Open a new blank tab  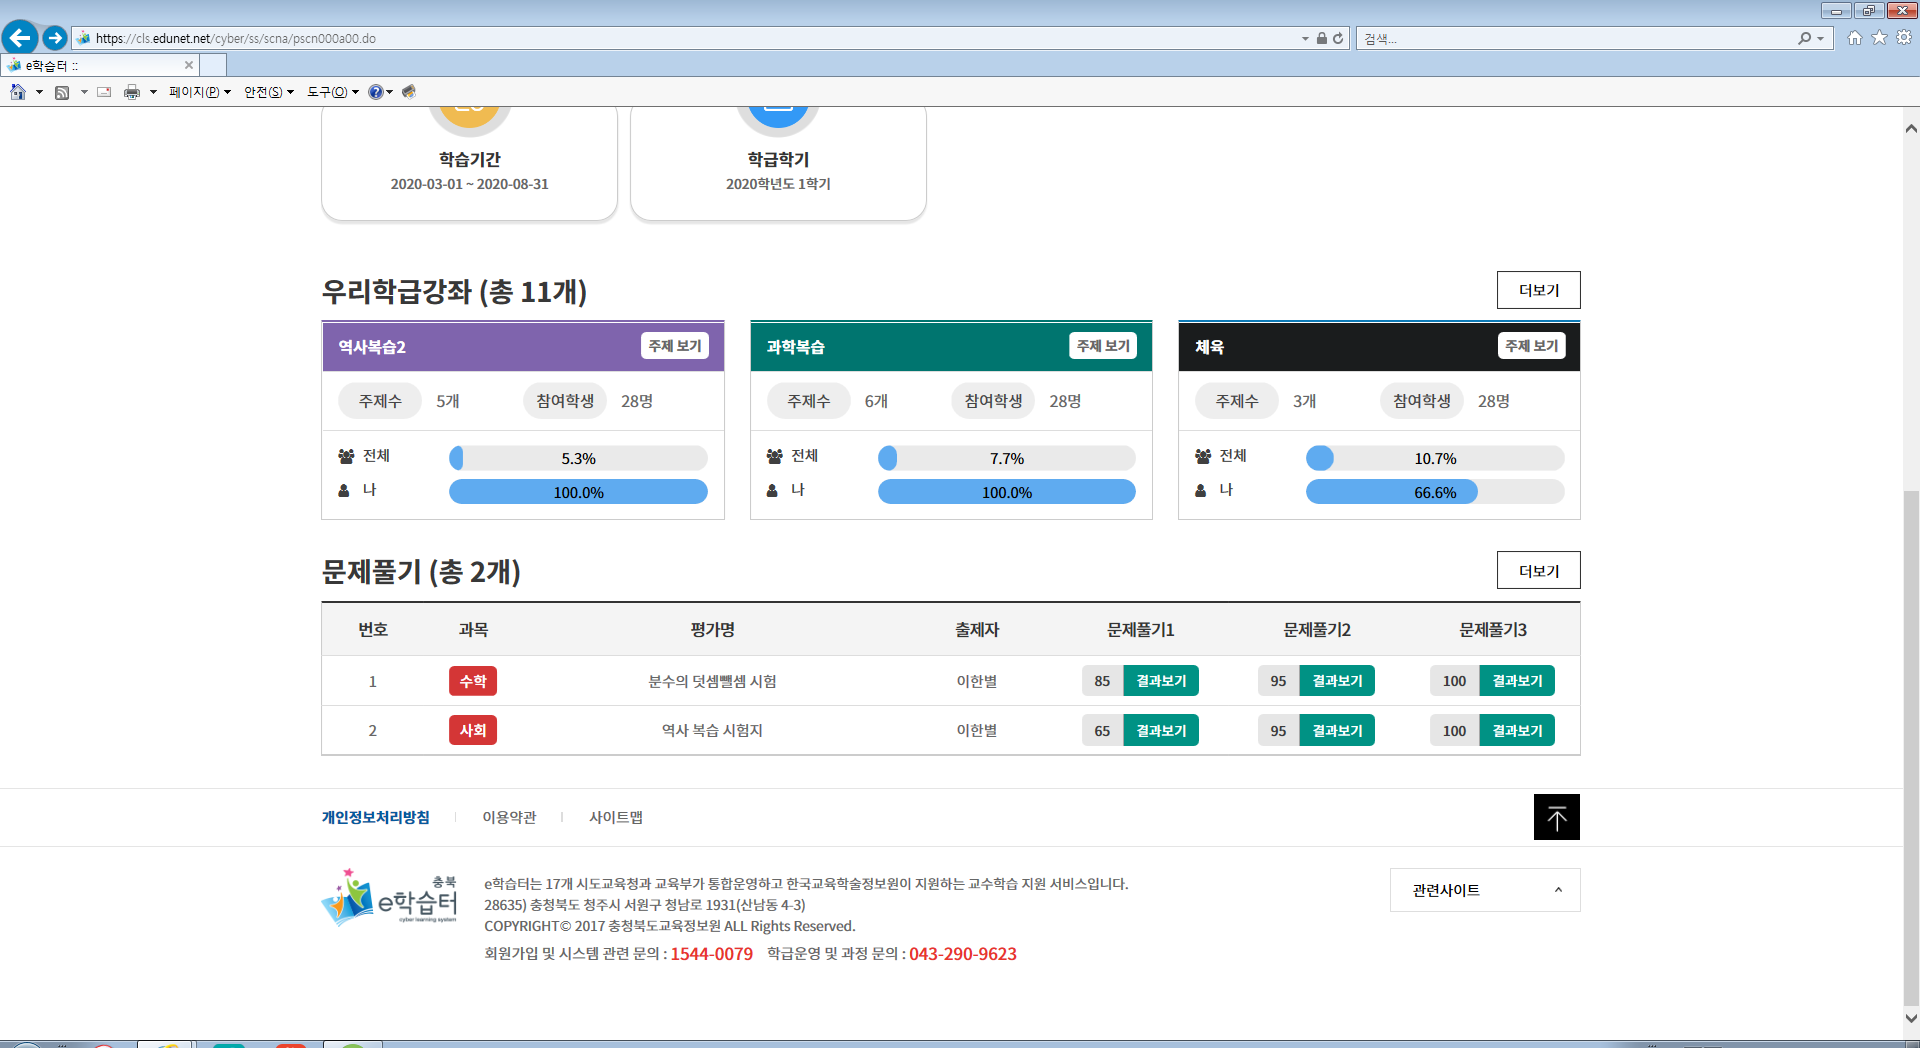click(x=213, y=65)
